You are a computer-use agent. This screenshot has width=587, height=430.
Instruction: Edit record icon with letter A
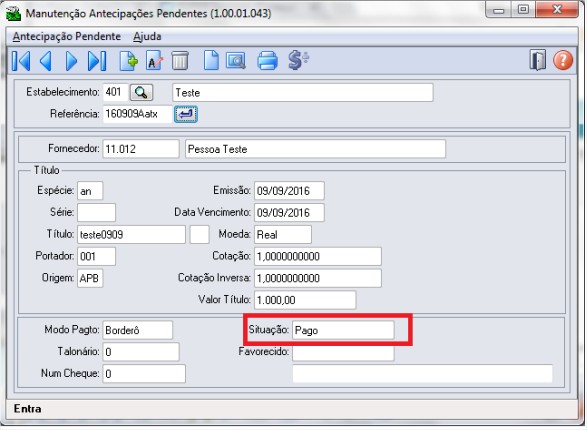(154, 61)
